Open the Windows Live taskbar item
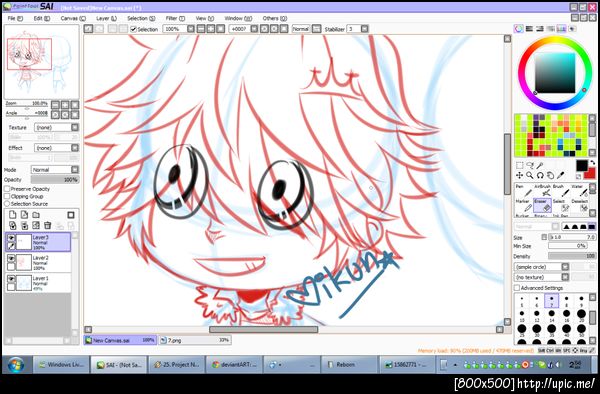The width and height of the screenshot is (600, 394). click(x=61, y=365)
